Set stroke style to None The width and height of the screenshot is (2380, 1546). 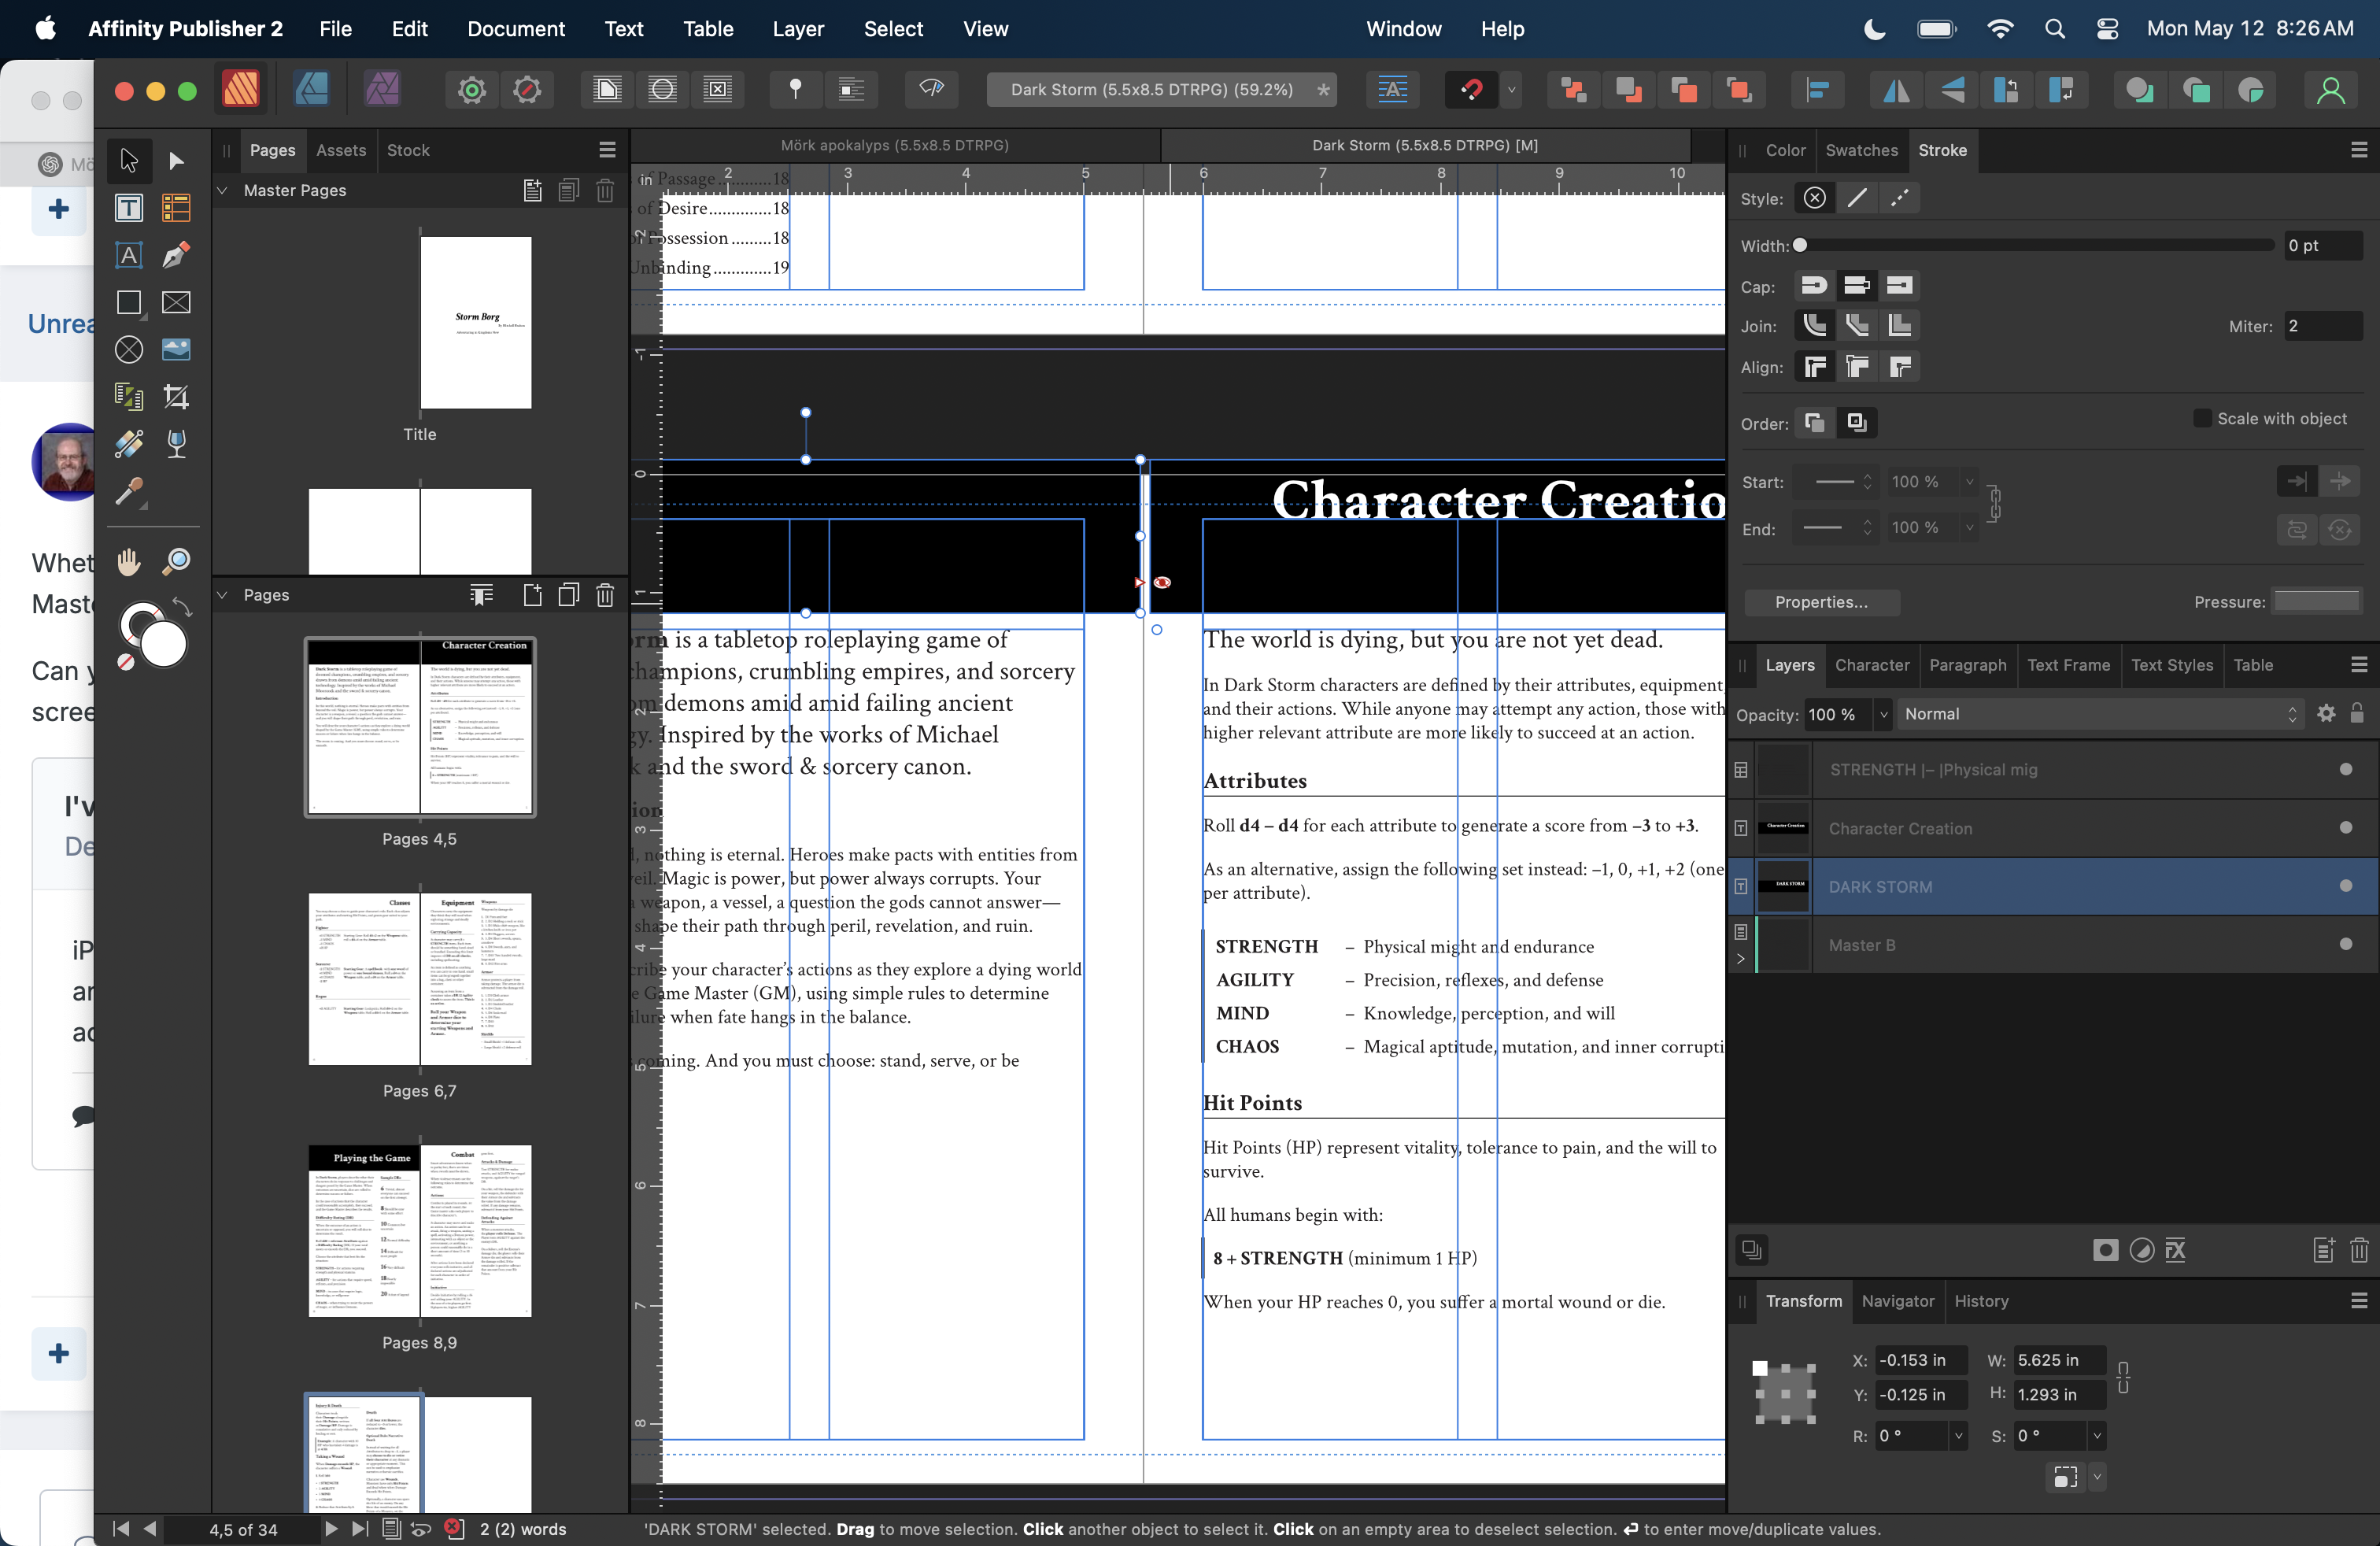(x=1814, y=198)
